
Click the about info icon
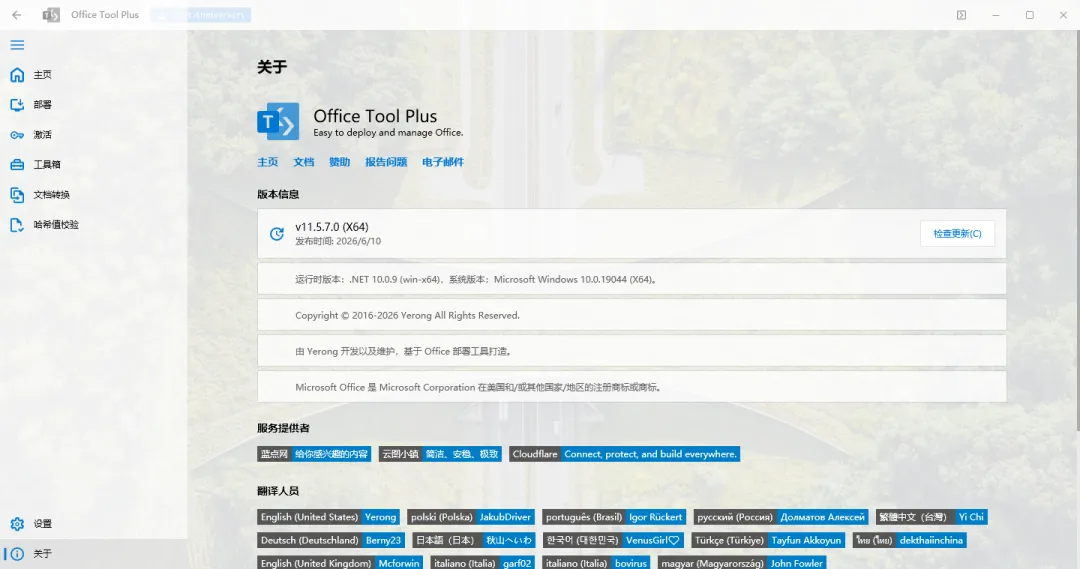tap(17, 554)
